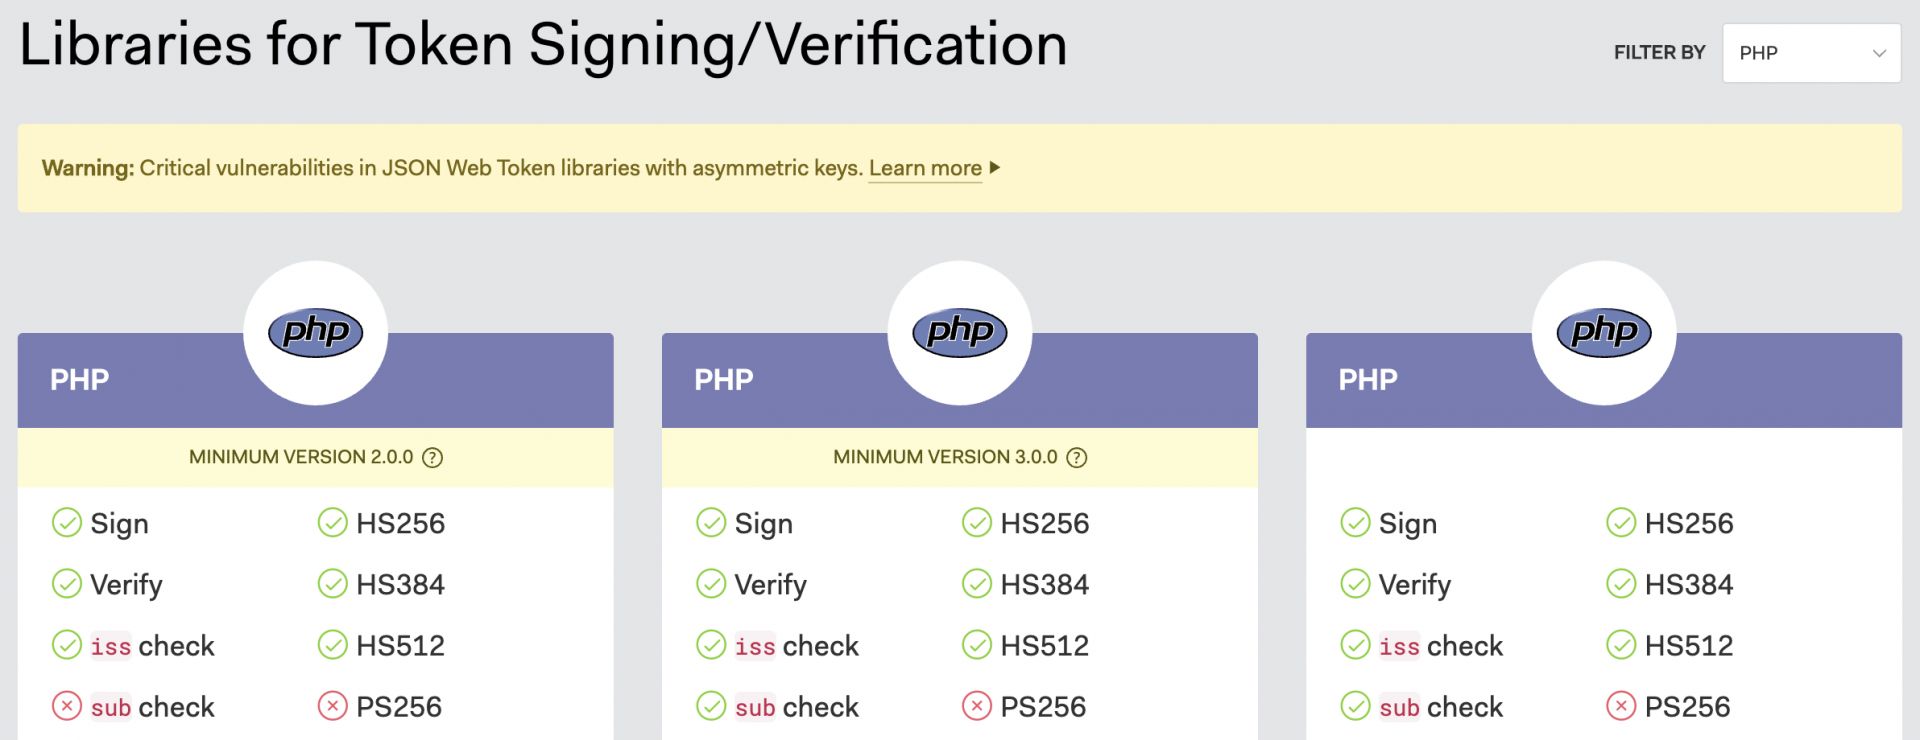Viewport: 1920px width, 740px height.
Task: Click the PHP logo on the card without minimum version
Action: tap(1604, 332)
